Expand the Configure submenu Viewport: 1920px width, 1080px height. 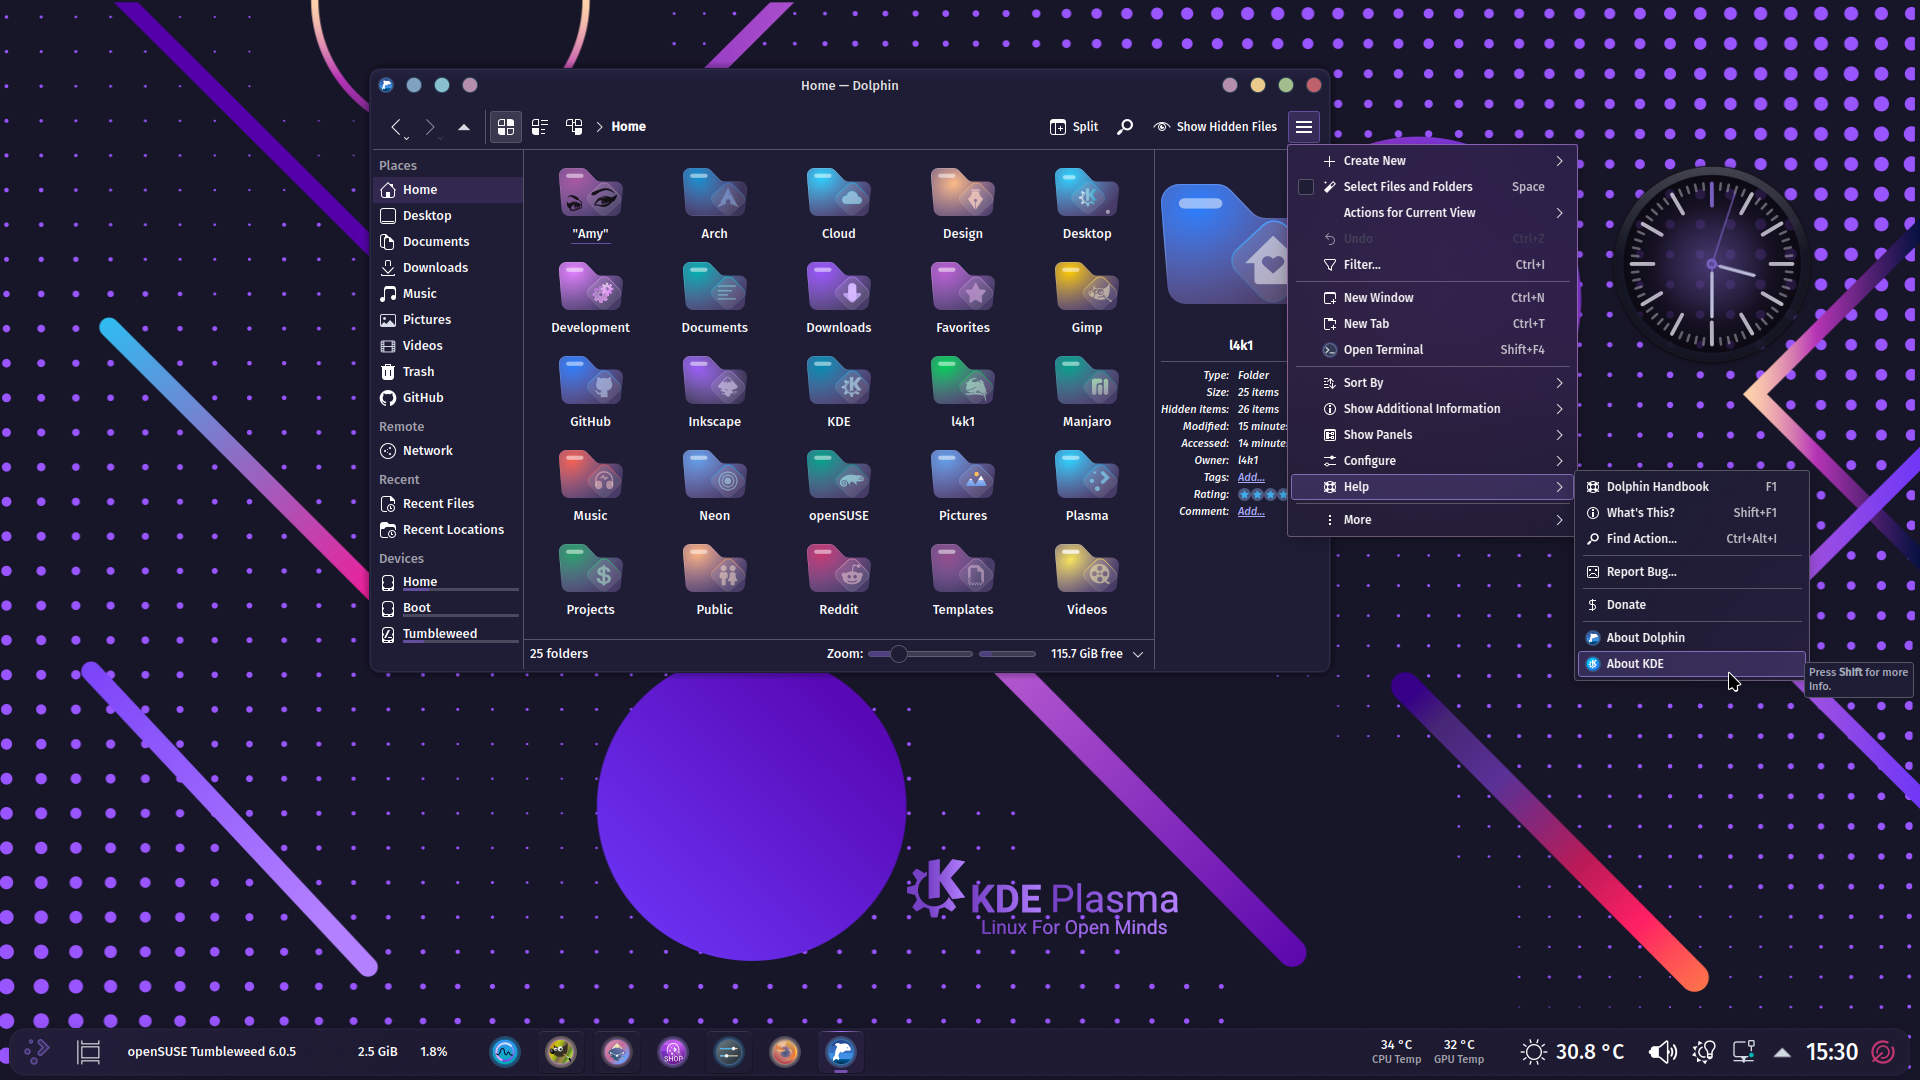1434,461
